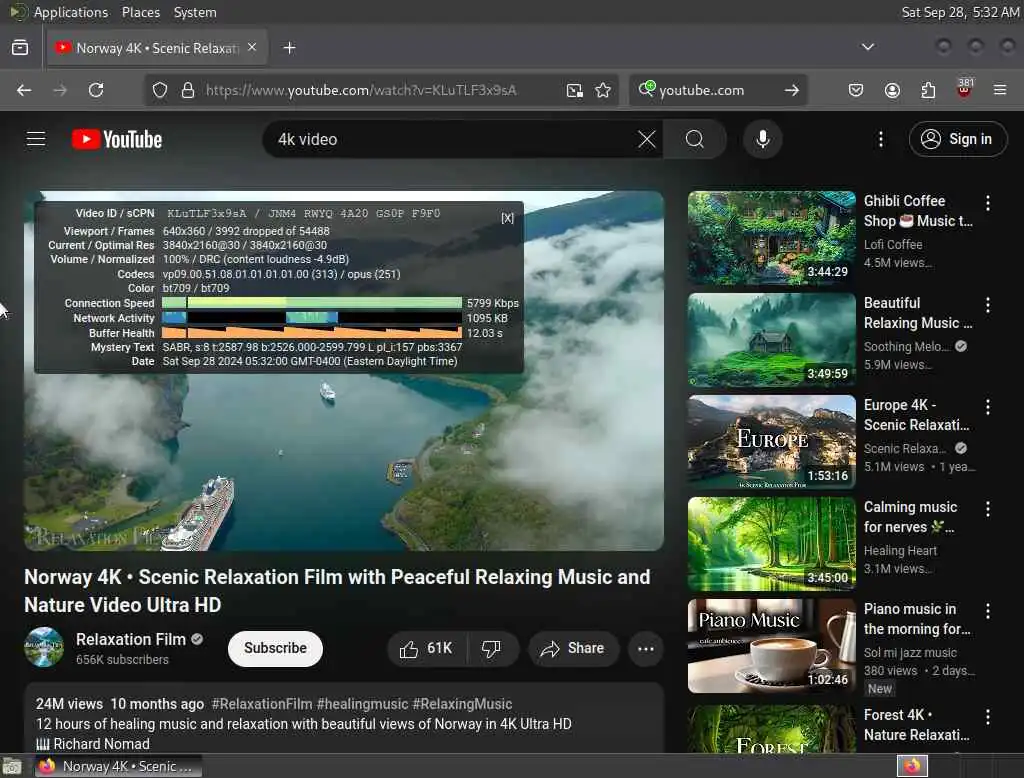Close the stats for nerds panel
This screenshot has height=778, width=1024.
coord(507,218)
